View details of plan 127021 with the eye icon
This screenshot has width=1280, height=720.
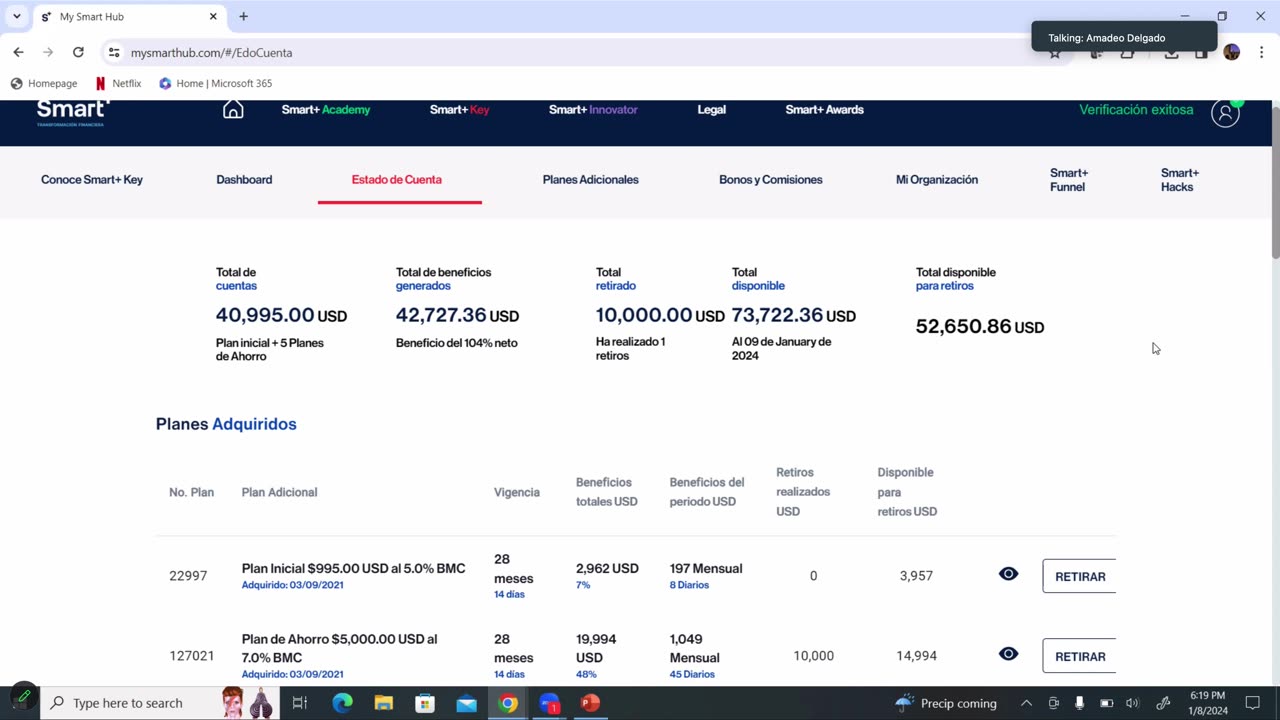[x=1008, y=654]
